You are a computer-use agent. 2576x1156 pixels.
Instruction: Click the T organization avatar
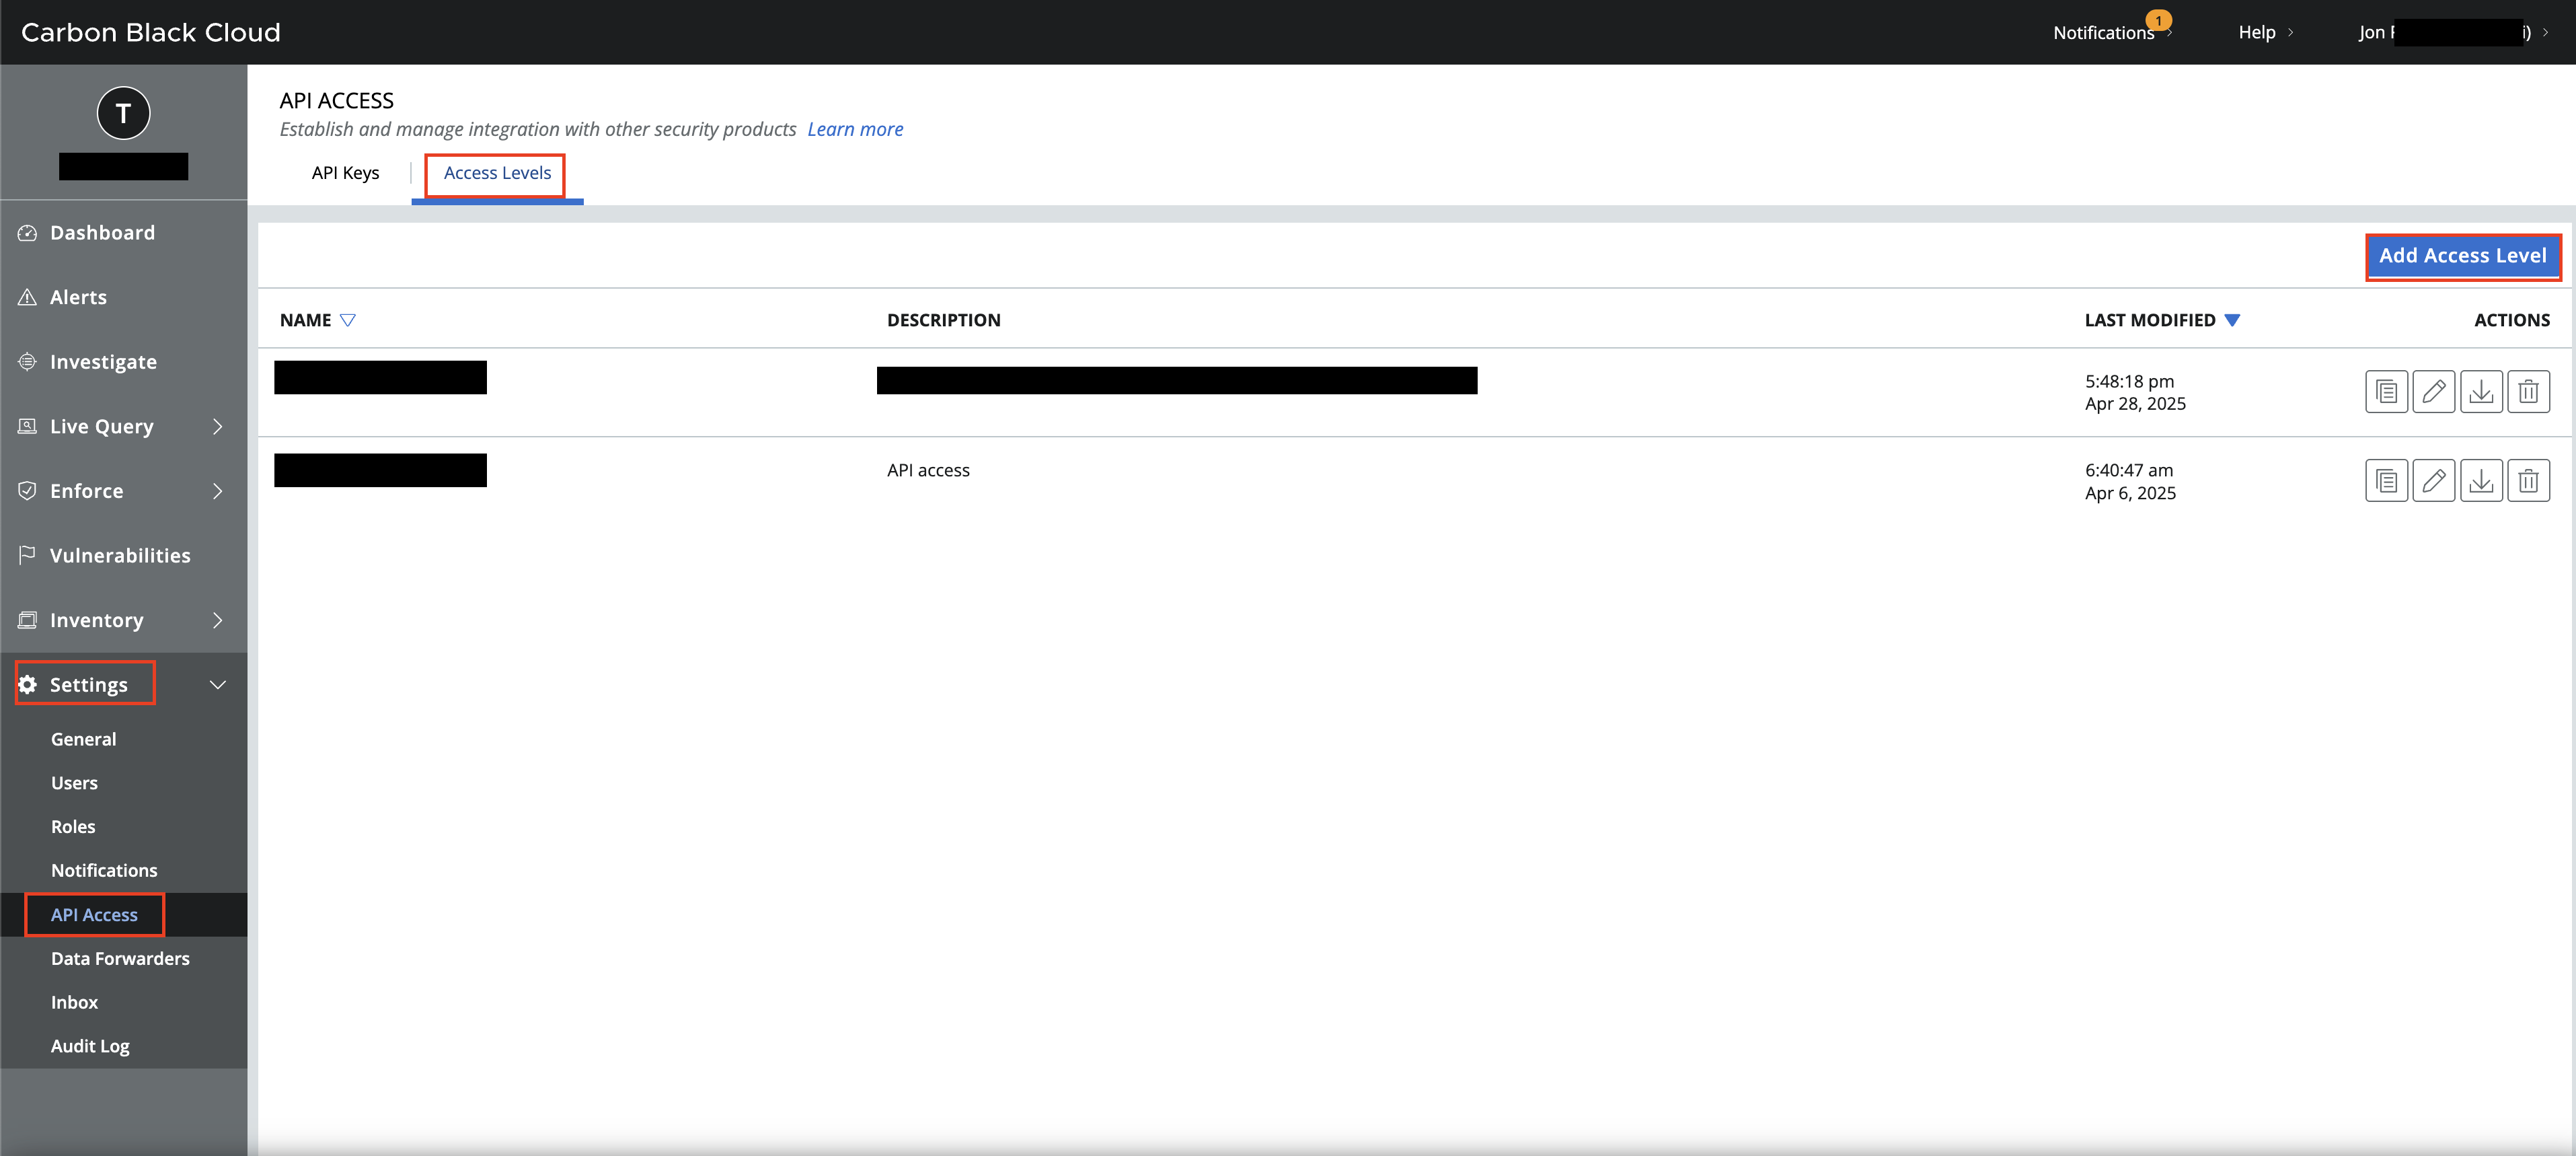pos(123,113)
